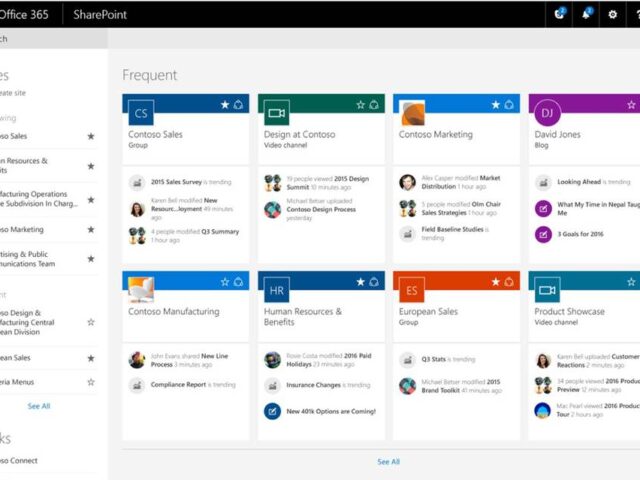The image size is (640, 480).
Task: Click share icon on Contoso Marketing card
Action: (509, 105)
